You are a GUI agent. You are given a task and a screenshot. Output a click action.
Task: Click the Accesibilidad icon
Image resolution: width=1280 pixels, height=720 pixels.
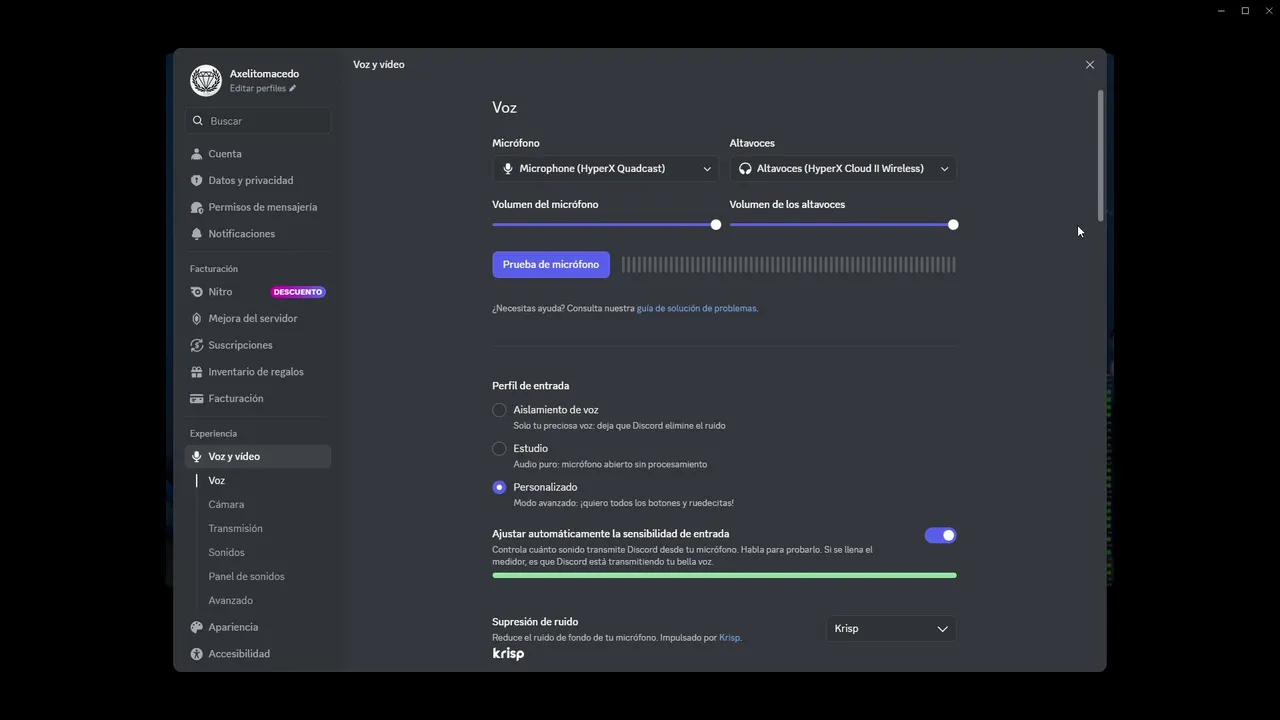tap(196, 654)
